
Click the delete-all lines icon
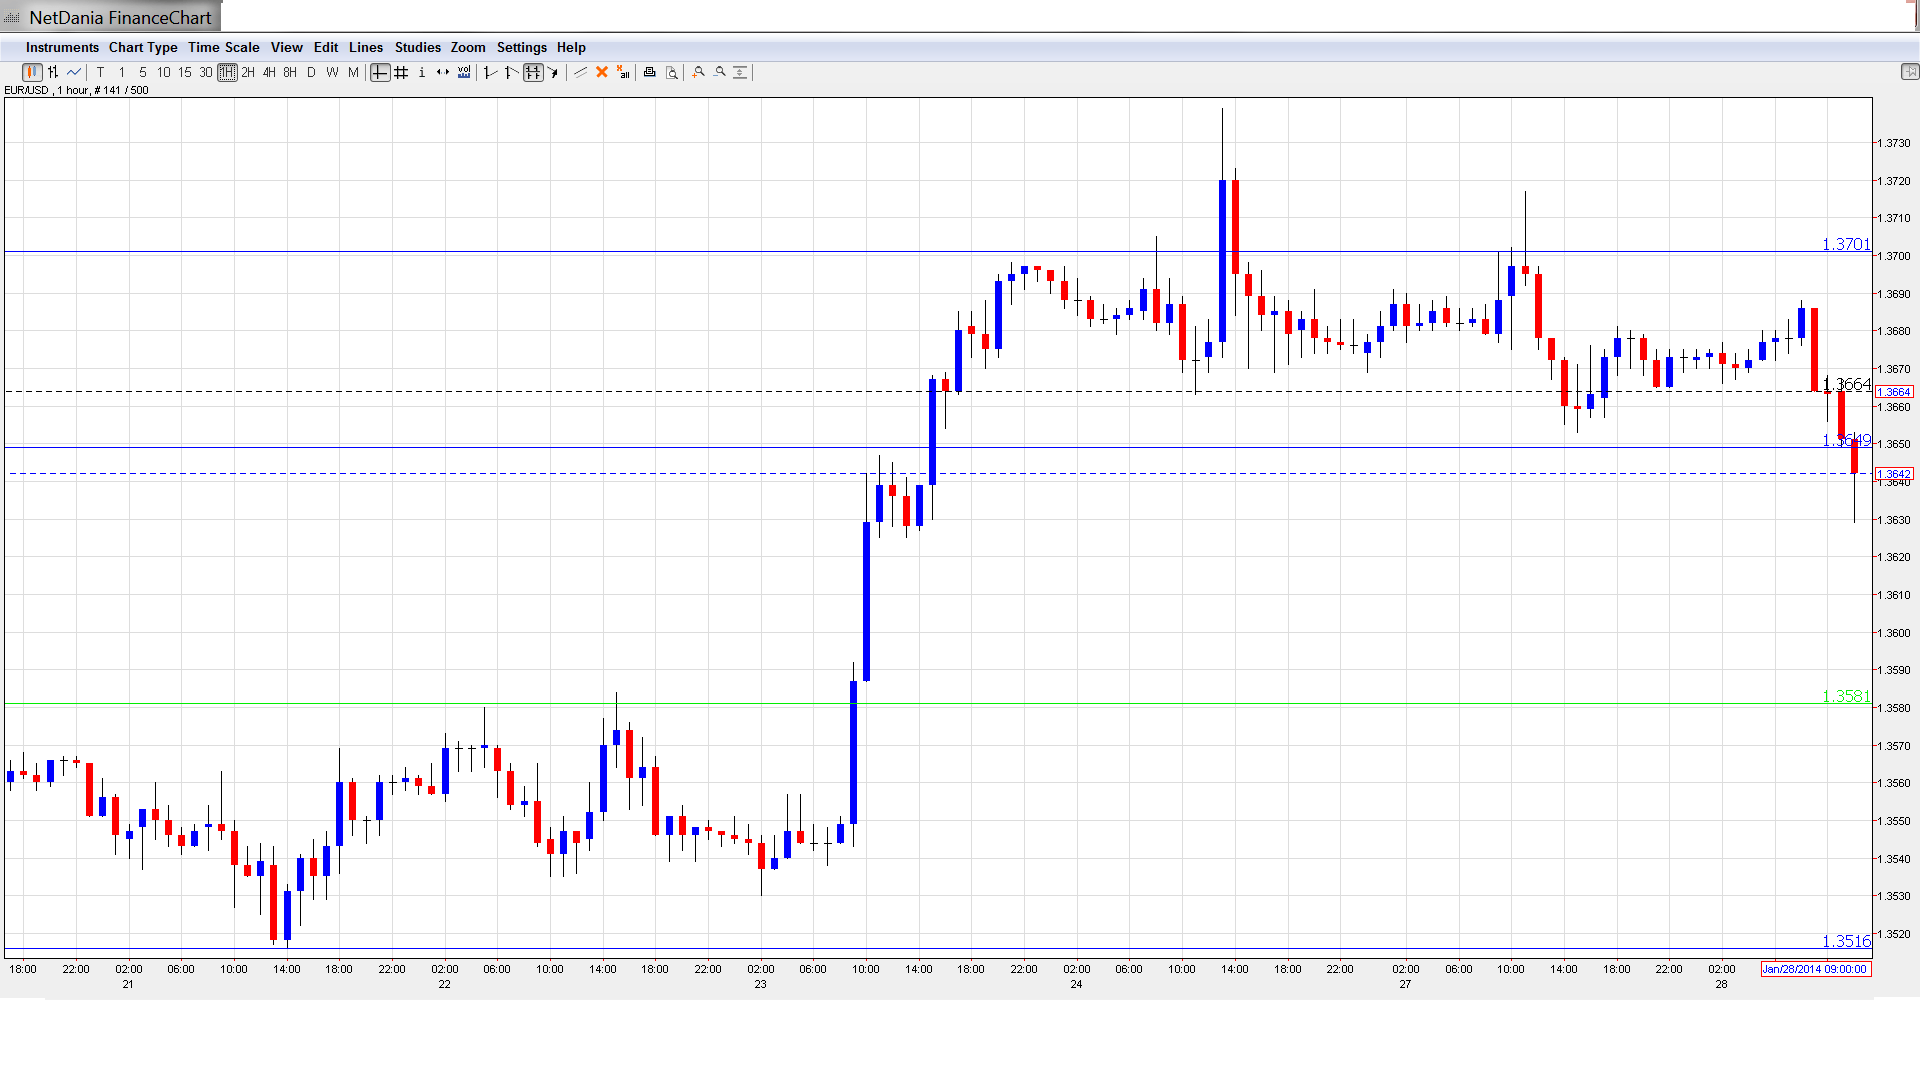623,72
